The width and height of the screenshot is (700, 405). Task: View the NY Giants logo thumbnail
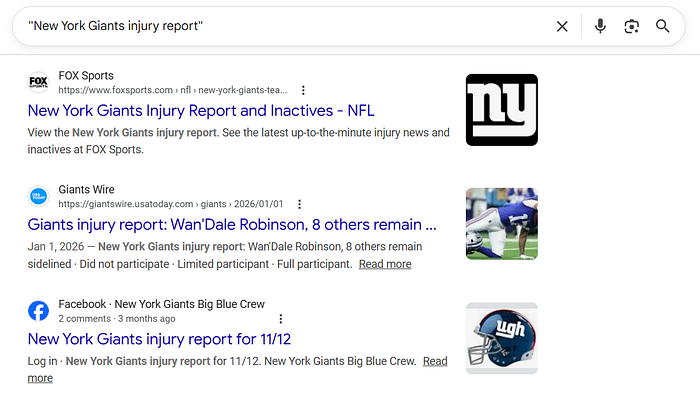tap(502, 110)
